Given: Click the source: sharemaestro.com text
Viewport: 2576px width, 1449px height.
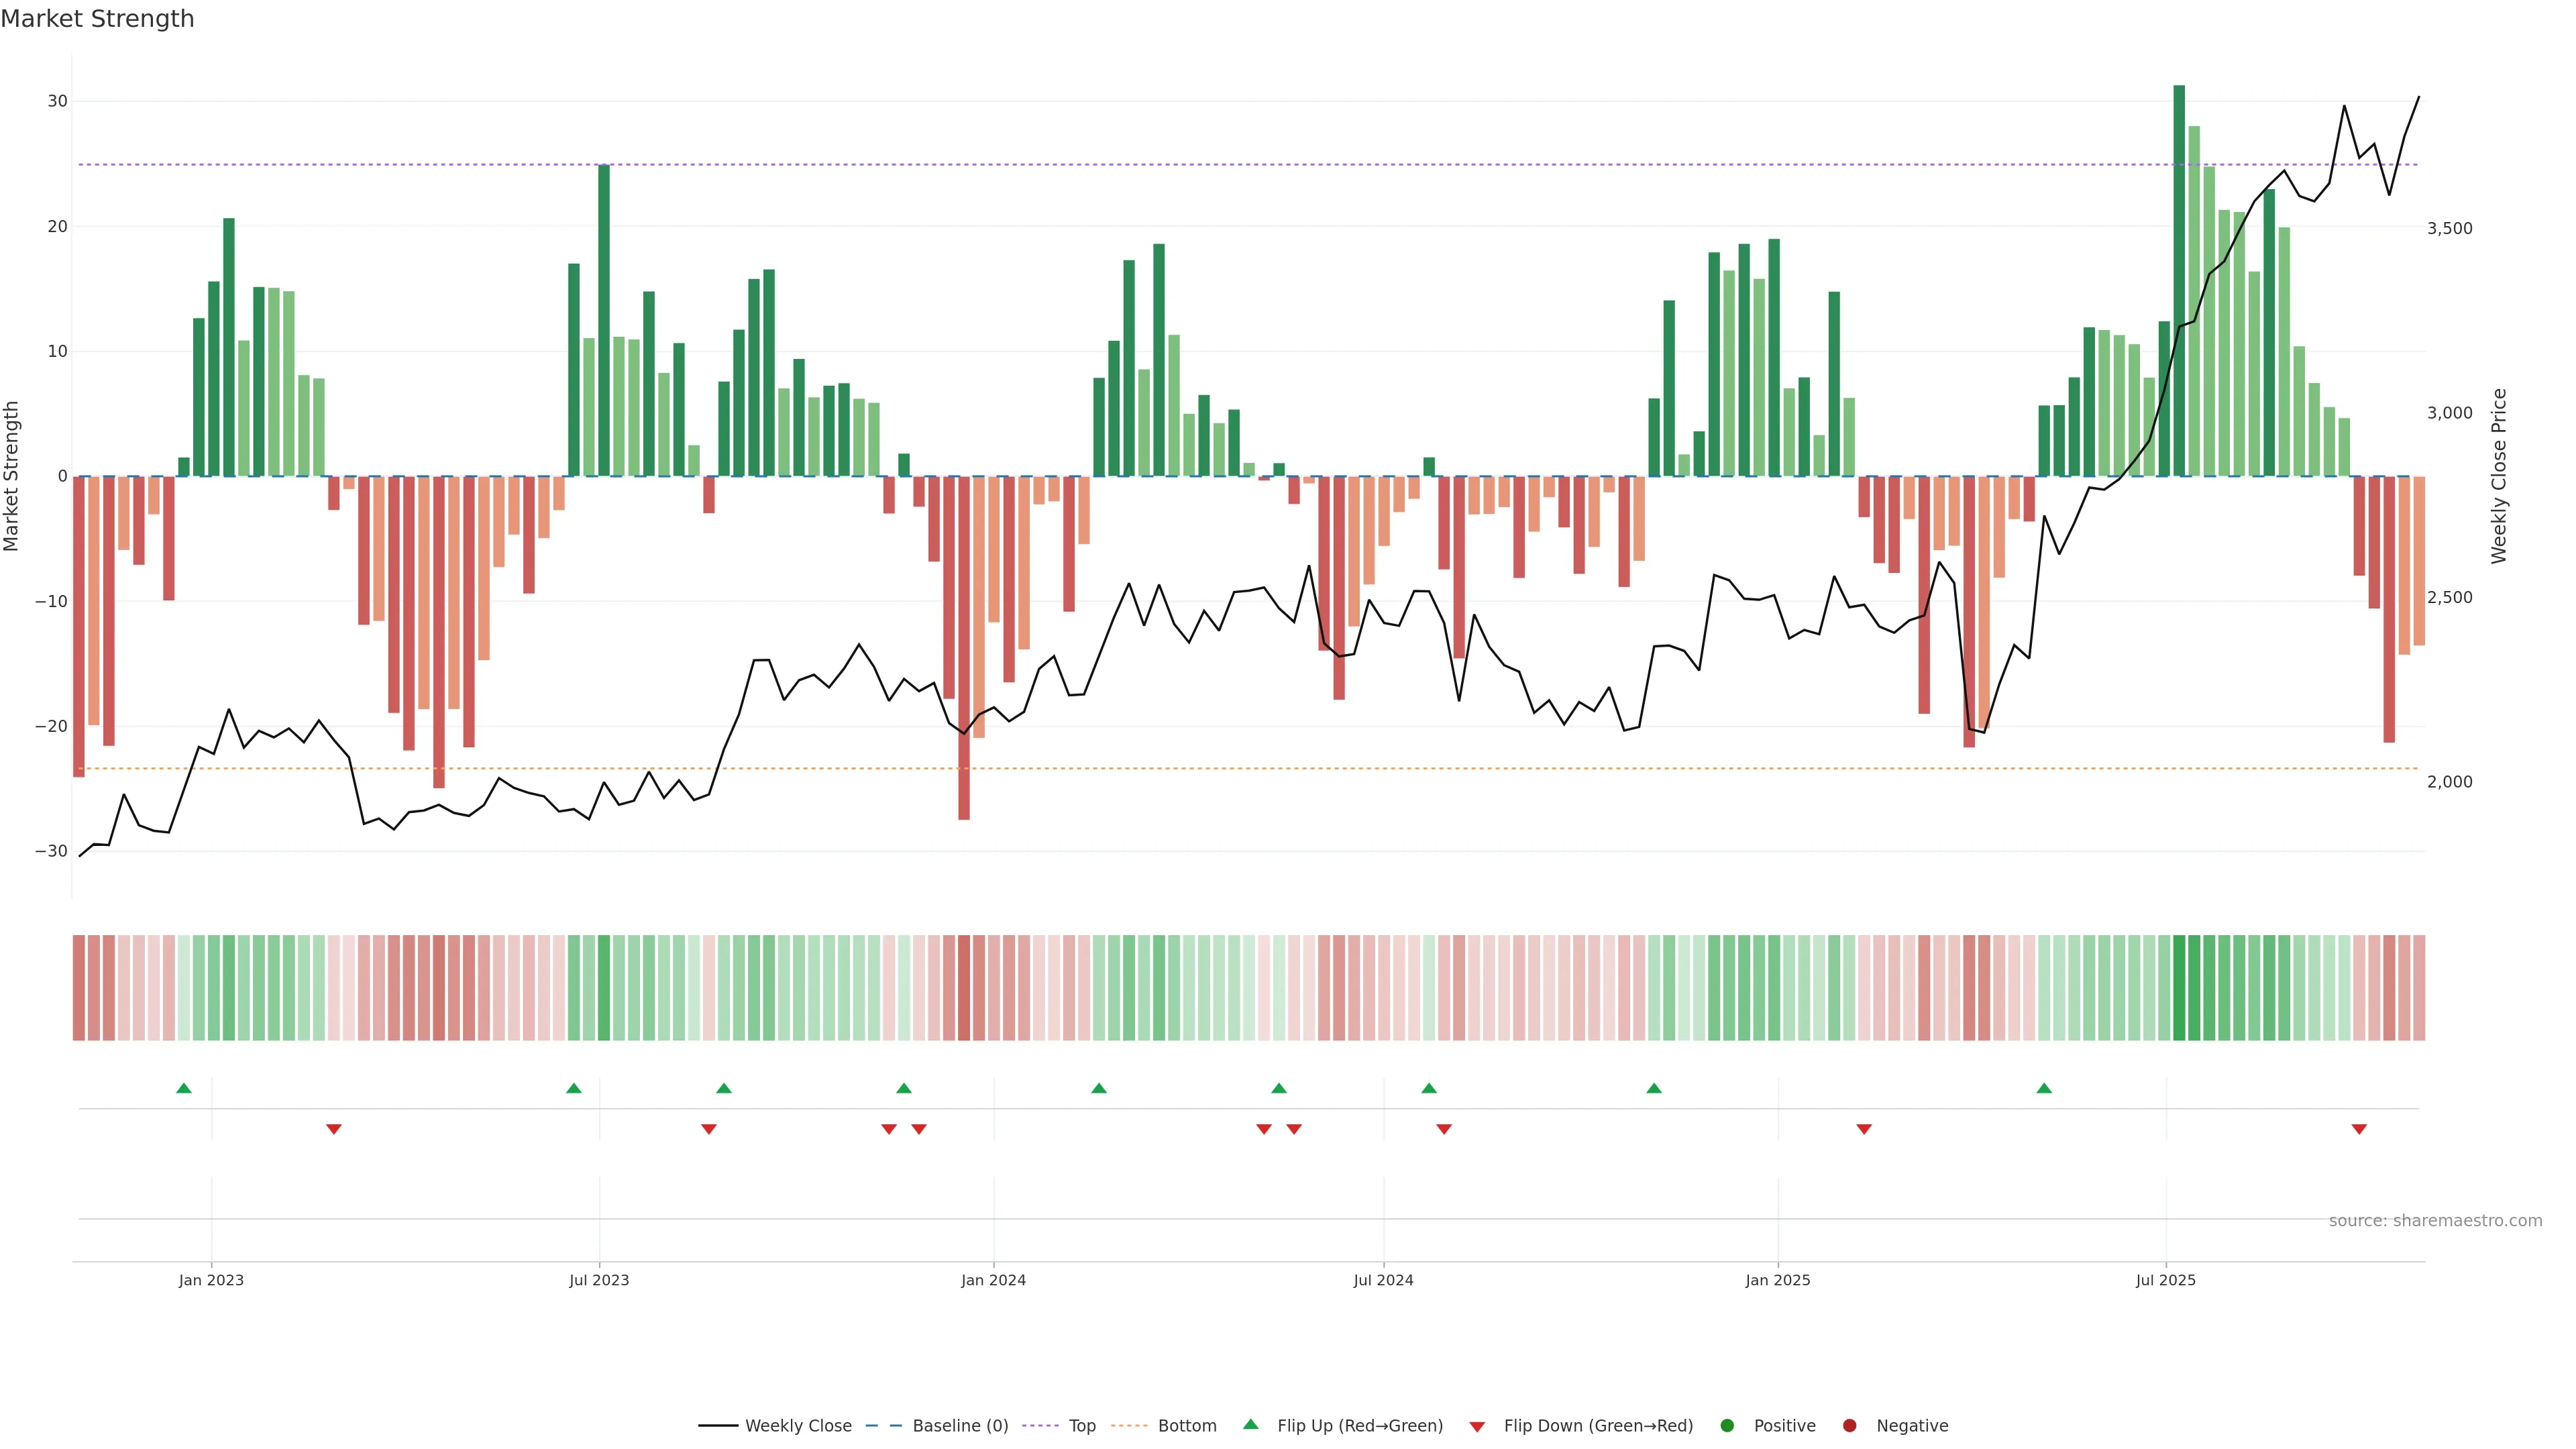Looking at the screenshot, I should (2435, 1220).
